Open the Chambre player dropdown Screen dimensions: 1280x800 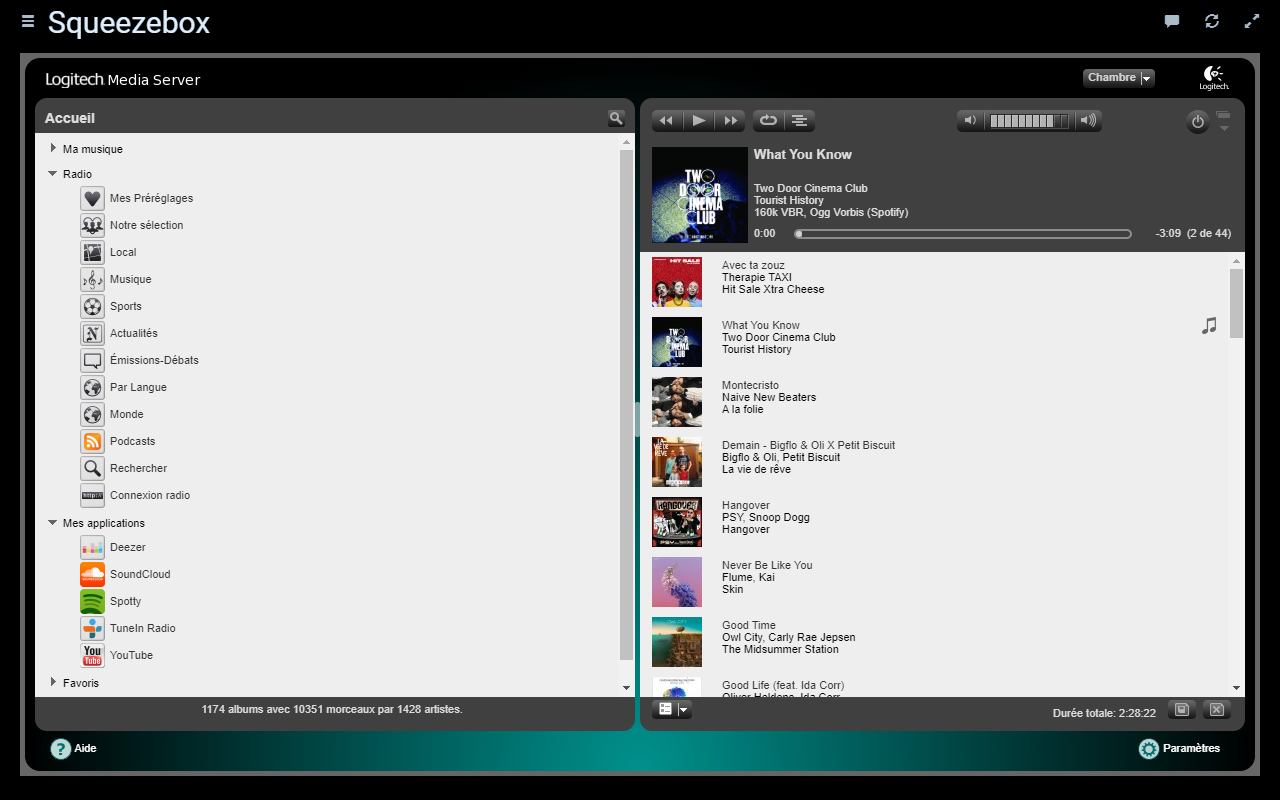coord(1119,78)
